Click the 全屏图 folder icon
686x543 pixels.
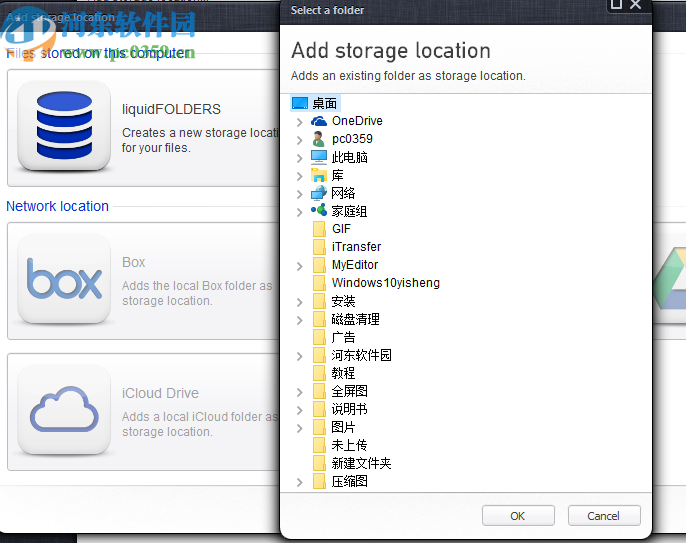coord(319,391)
